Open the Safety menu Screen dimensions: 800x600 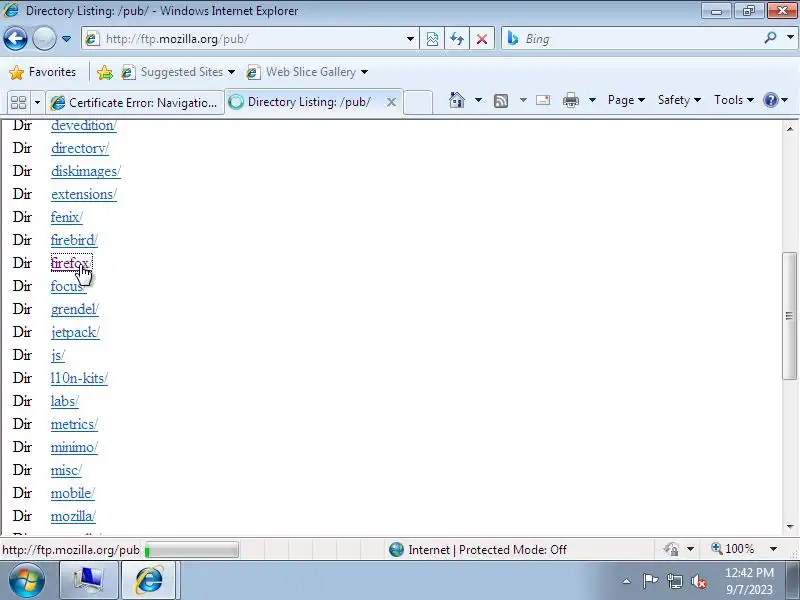pyautogui.click(x=679, y=100)
